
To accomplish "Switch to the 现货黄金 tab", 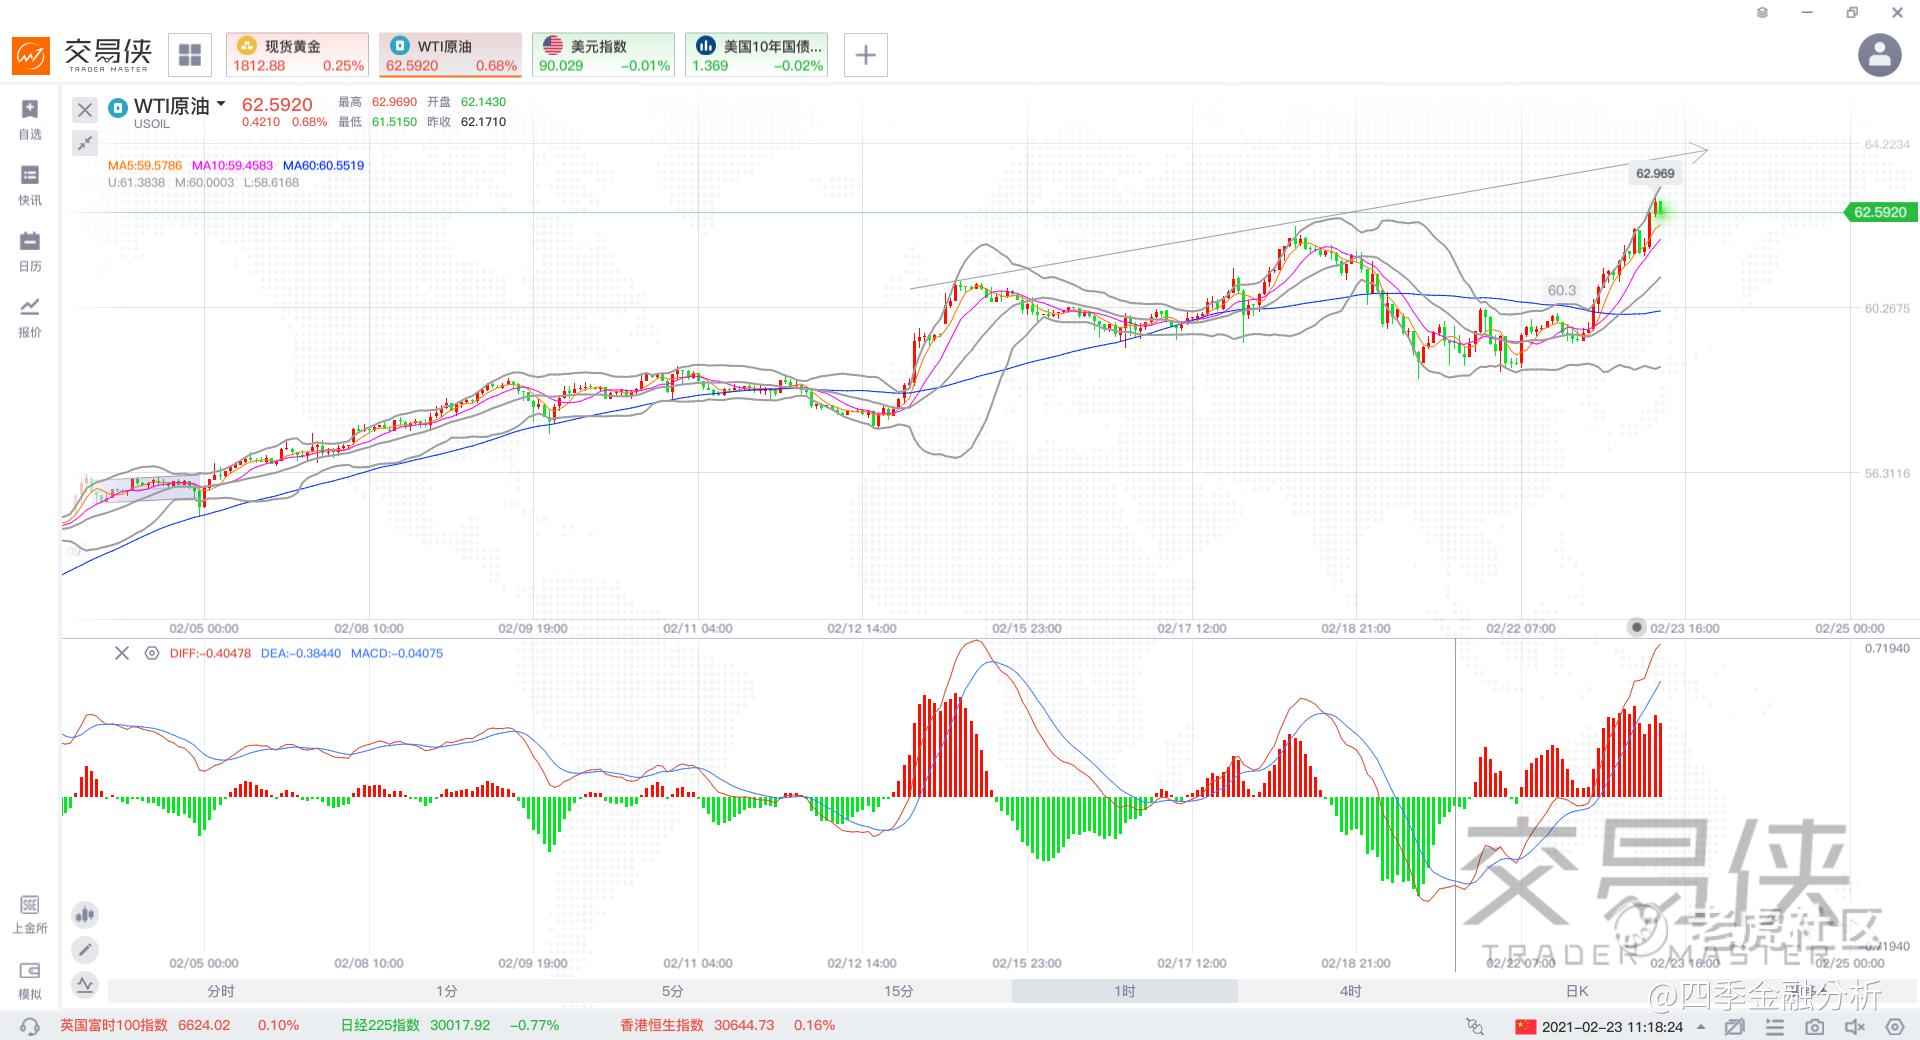I will tap(297, 55).
